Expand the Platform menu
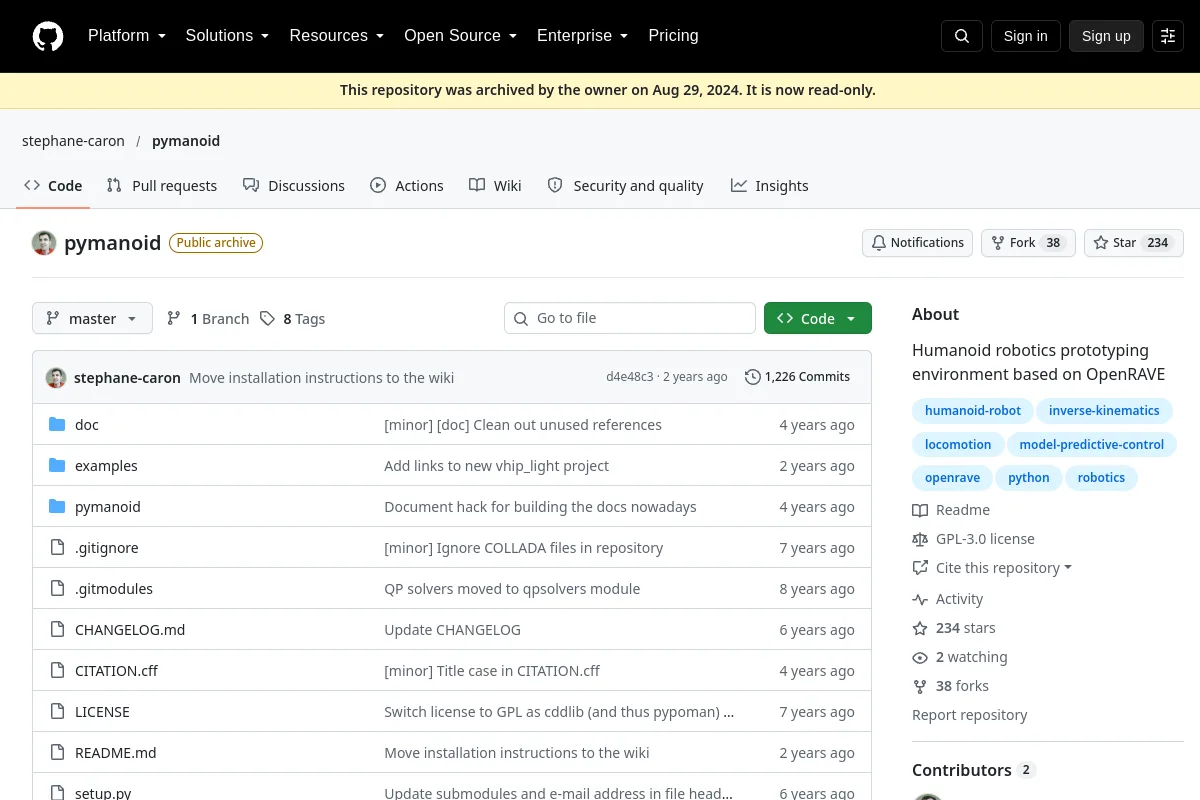The height and width of the screenshot is (800, 1200). (126, 36)
